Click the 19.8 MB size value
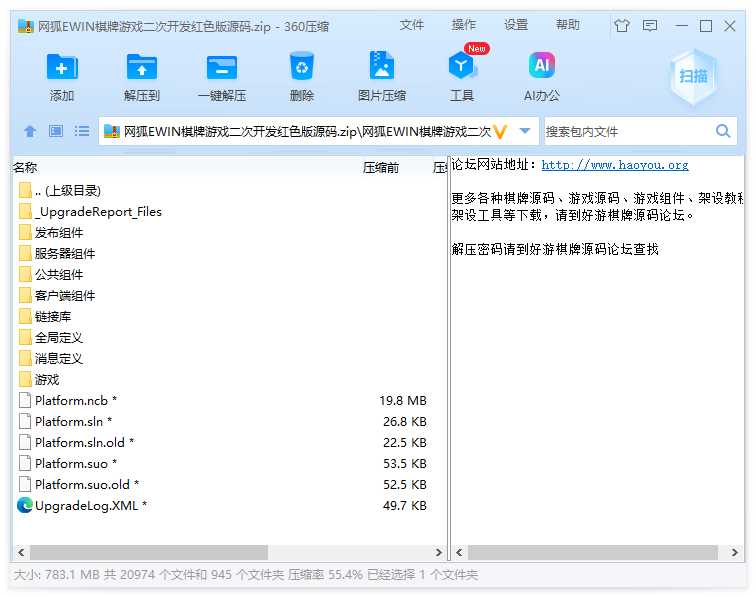The width and height of the screenshot is (756, 597). tap(403, 400)
